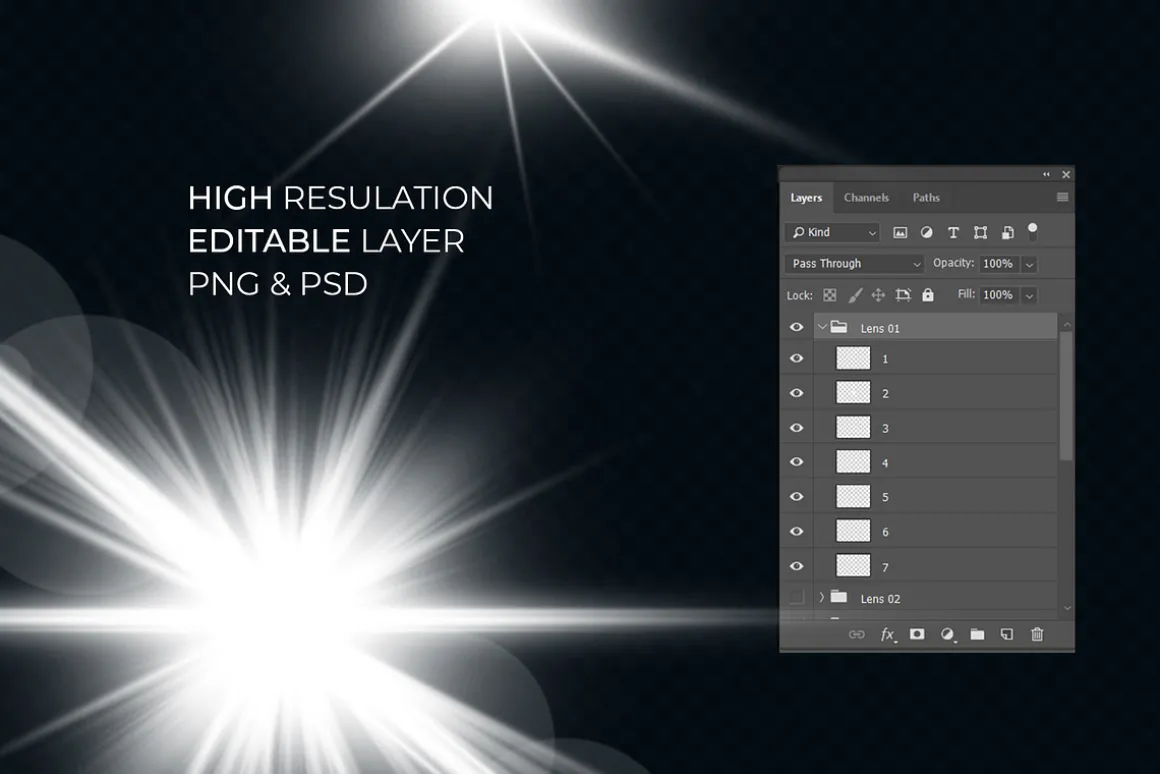The image size is (1160, 774).
Task: Click the Fill 100% value field
Action: tap(998, 295)
